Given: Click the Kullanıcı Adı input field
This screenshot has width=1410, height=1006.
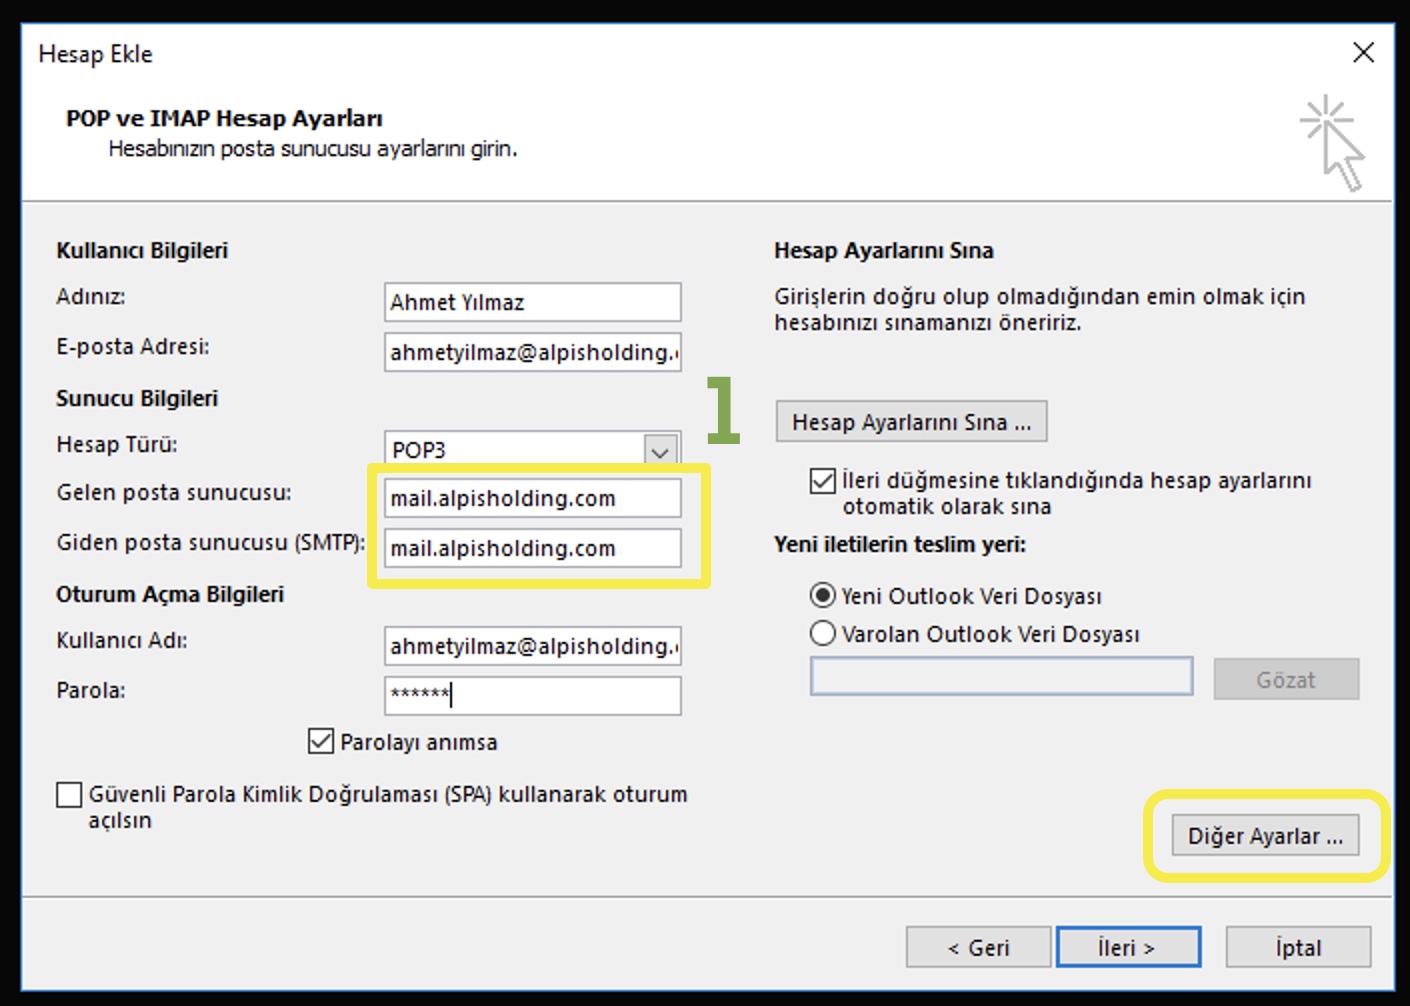Looking at the screenshot, I should pos(532,646).
